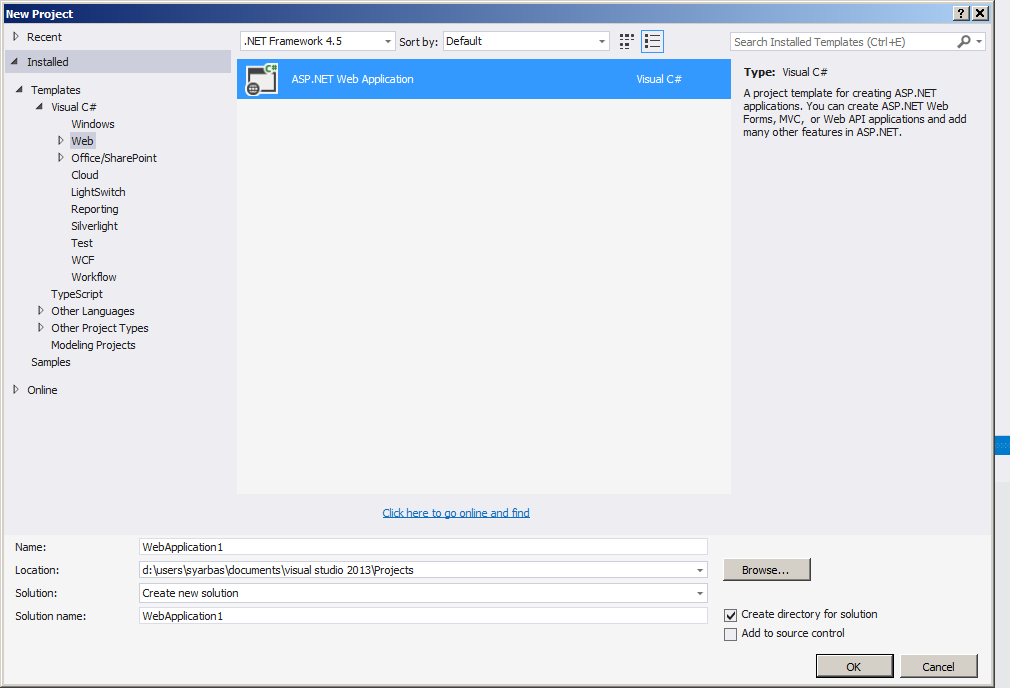This screenshot has height=688, width=1010.
Task: Click the search magnifier icon
Action: tap(964, 42)
